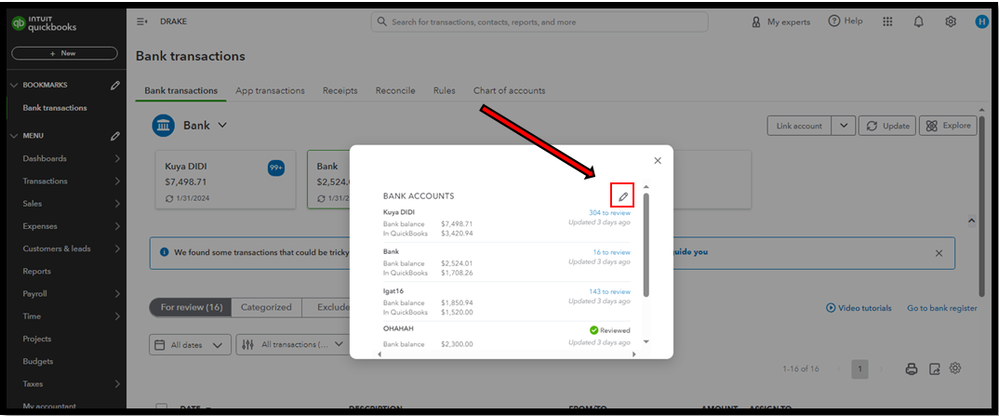Click the pencil edit icon in Bank Accounts popup
This screenshot has height=416, width=999.
pos(622,196)
